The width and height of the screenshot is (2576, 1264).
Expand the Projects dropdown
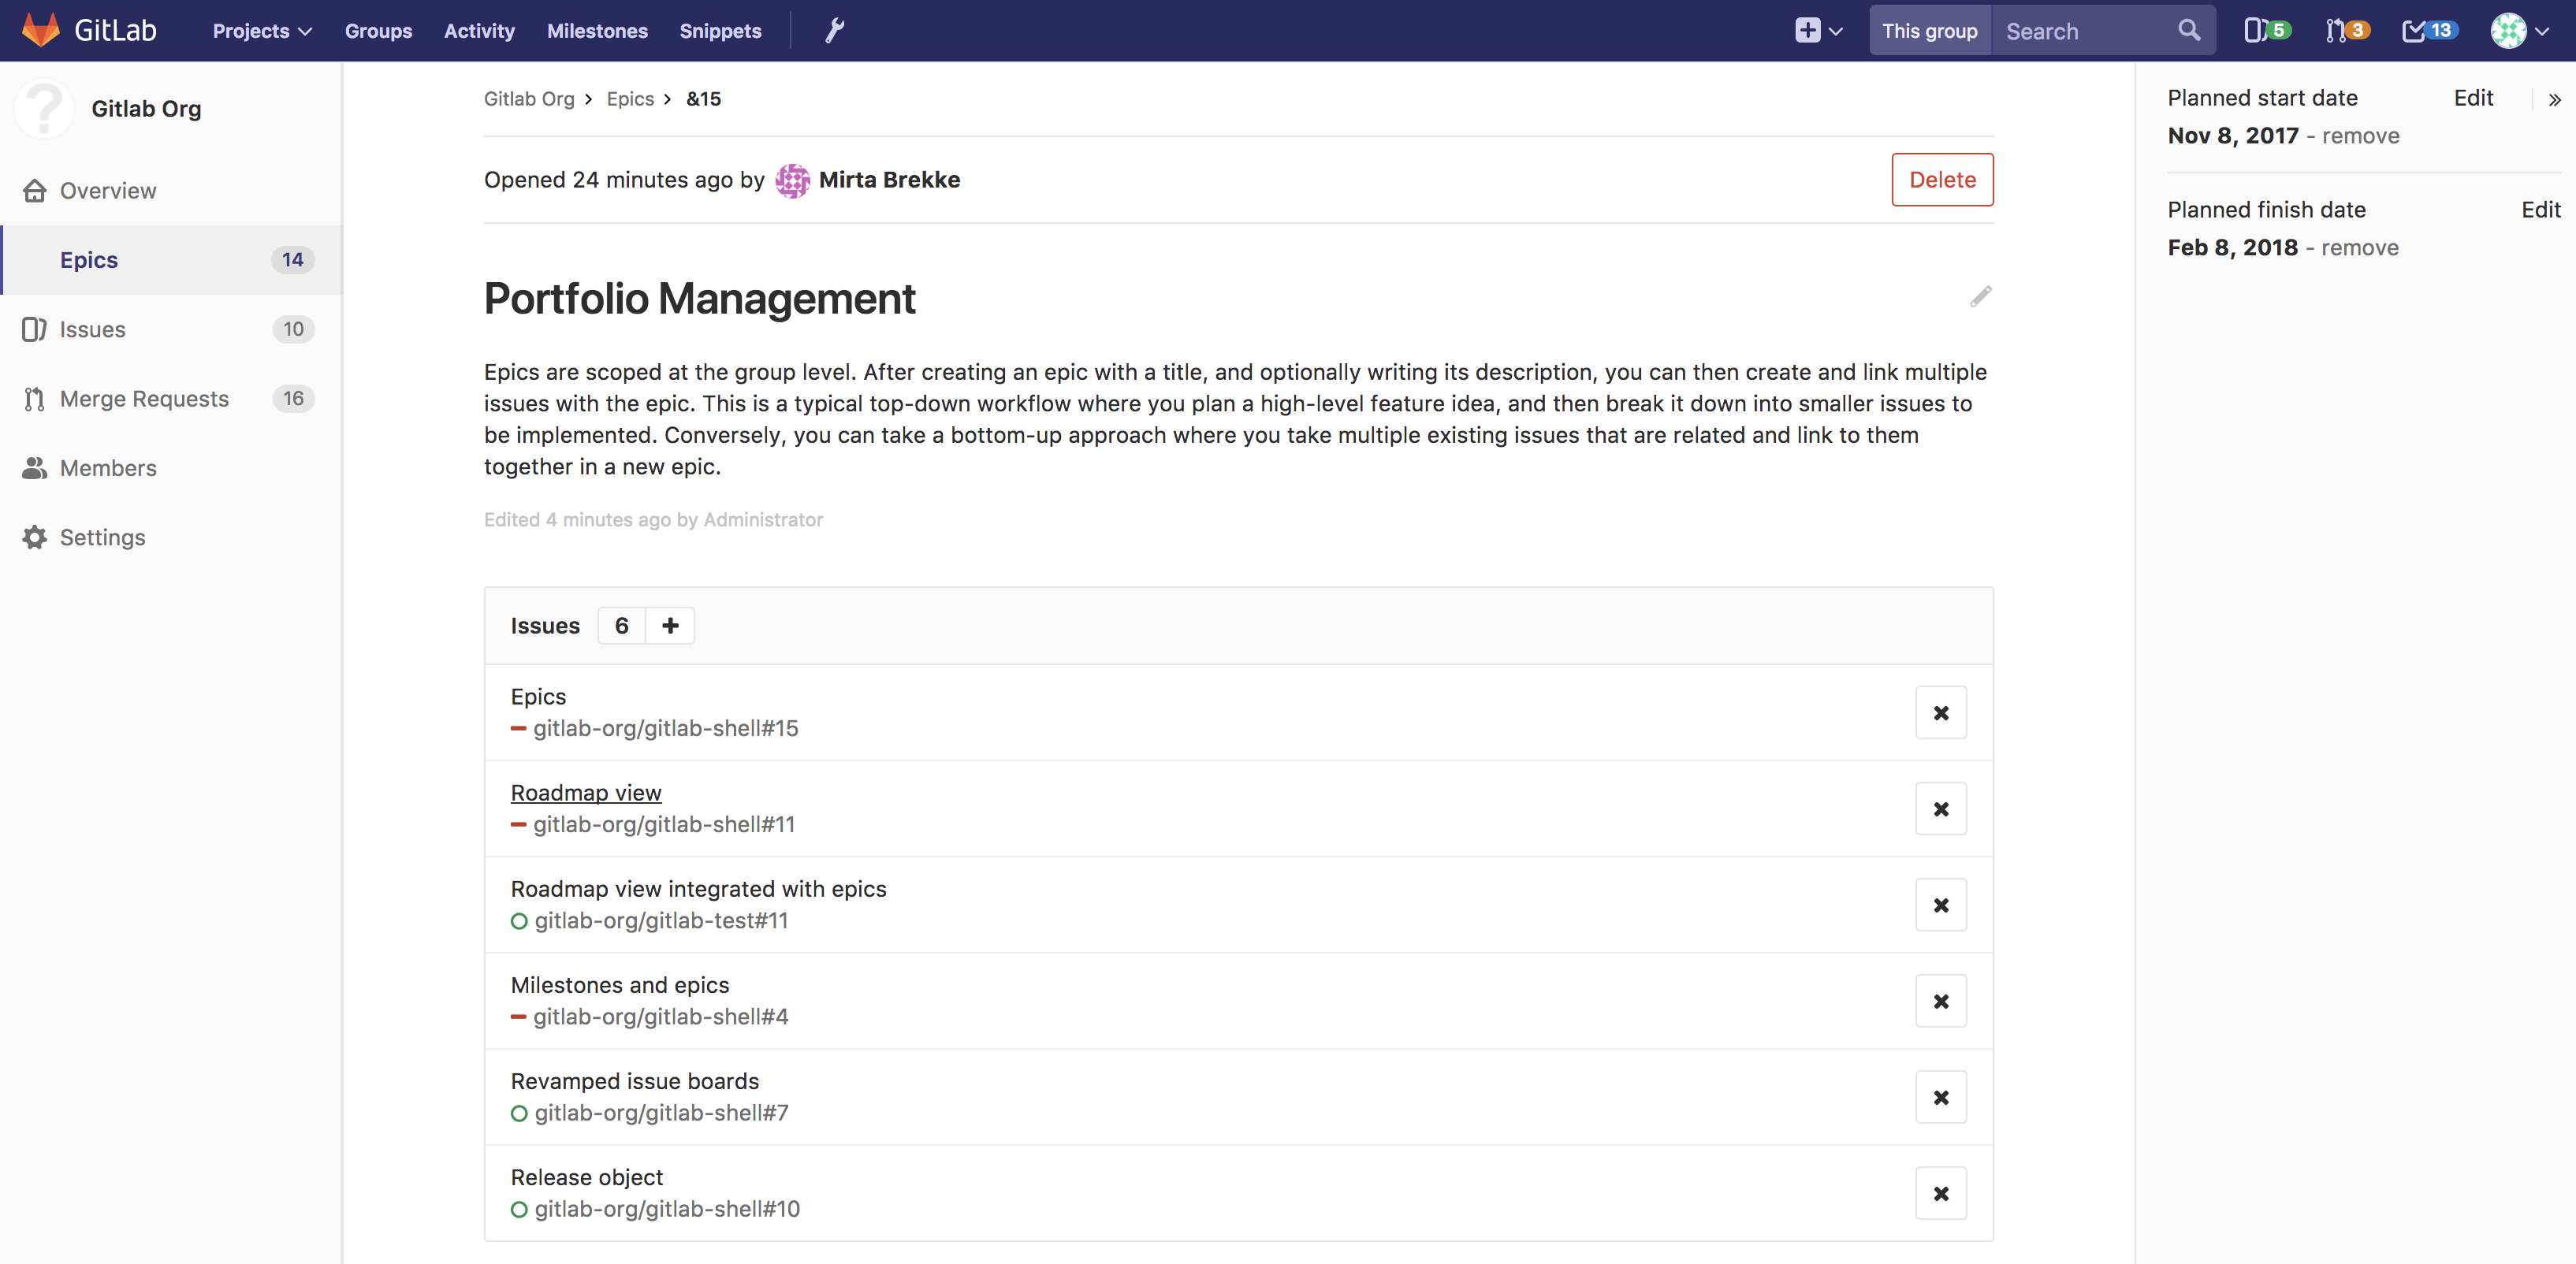pyautogui.click(x=262, y=31)
